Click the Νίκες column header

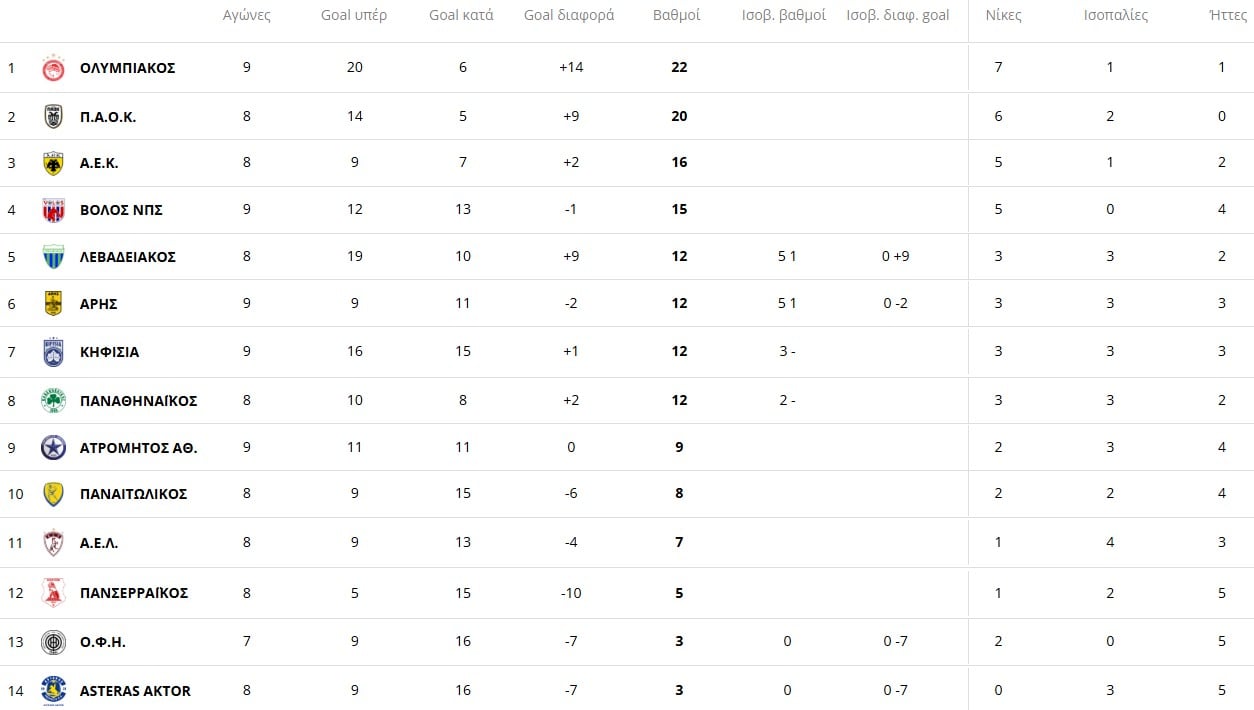tap(1003, 15)
